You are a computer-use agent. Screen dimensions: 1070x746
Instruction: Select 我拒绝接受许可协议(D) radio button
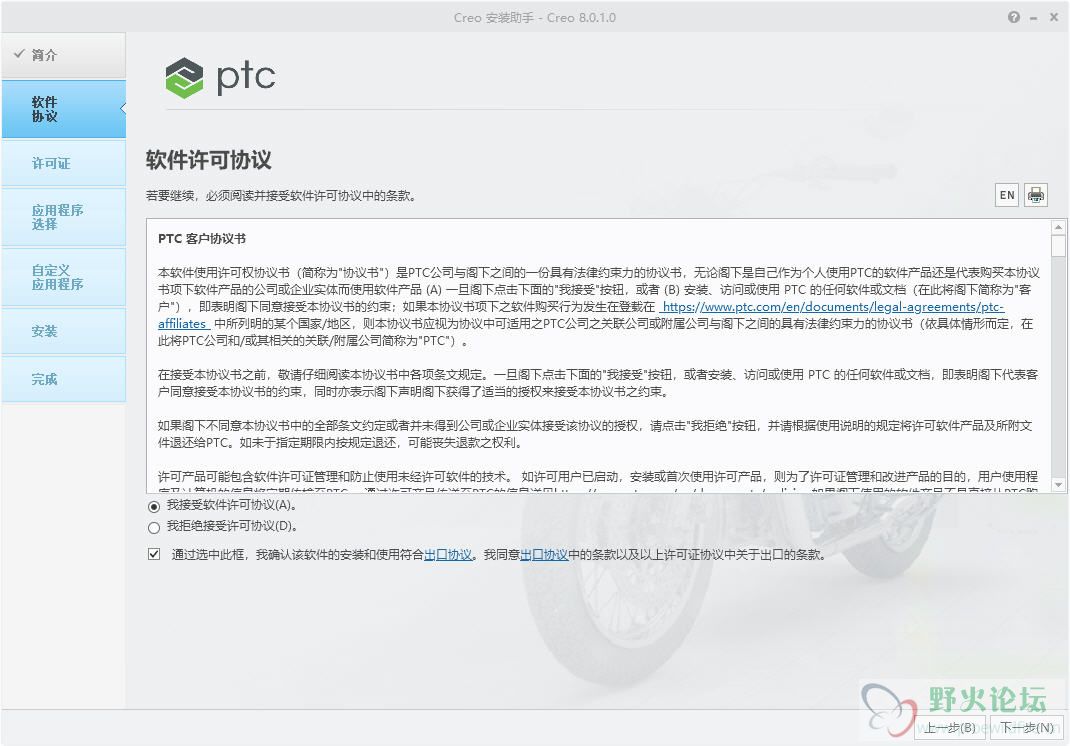pyautogui.click(x=154, y=527)
